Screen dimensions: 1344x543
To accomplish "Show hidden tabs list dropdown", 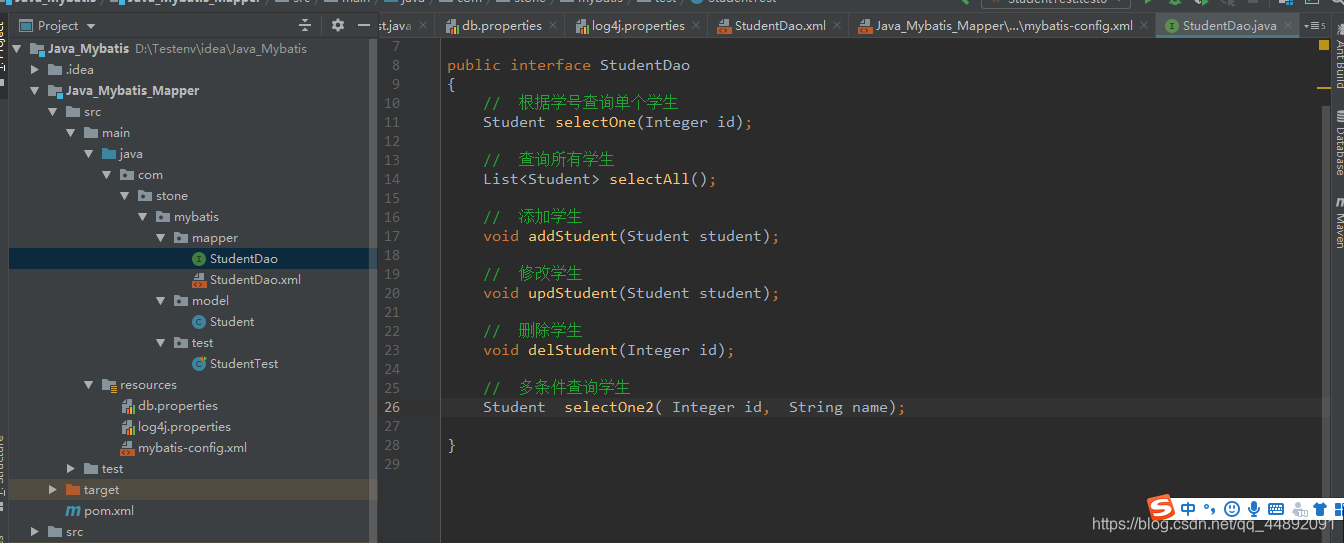I will [1313, 26].
